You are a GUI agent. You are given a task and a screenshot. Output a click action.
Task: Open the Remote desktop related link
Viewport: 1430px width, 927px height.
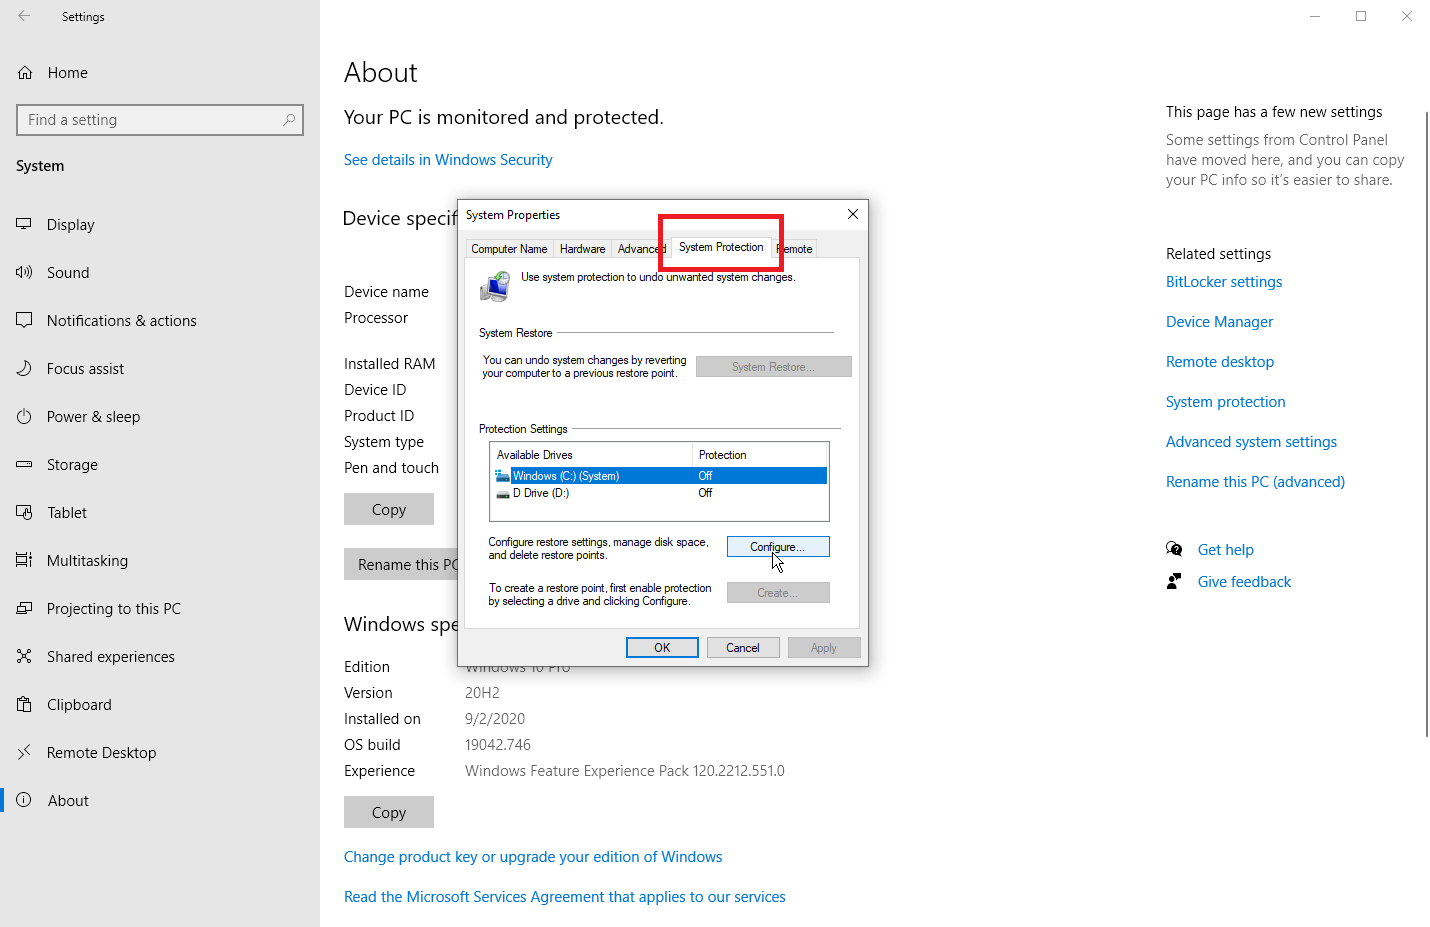tap(1220, 362)
